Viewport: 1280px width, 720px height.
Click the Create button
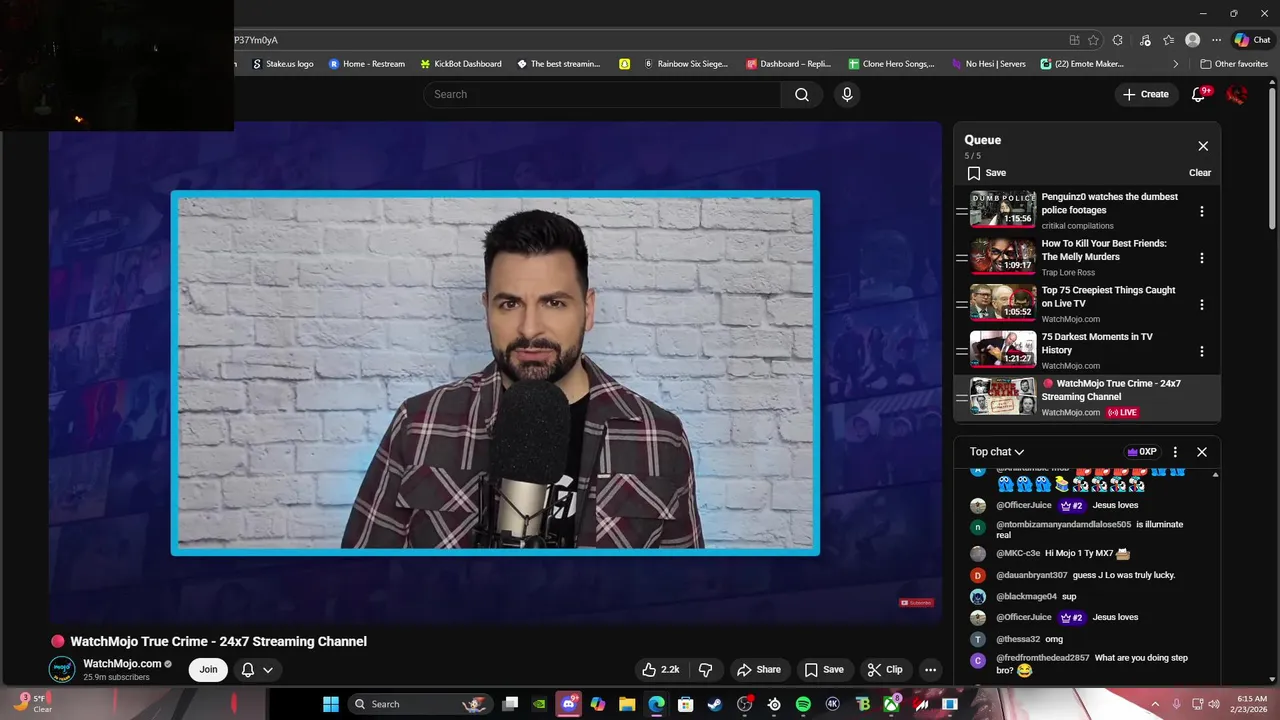(x=1145, y=94)
